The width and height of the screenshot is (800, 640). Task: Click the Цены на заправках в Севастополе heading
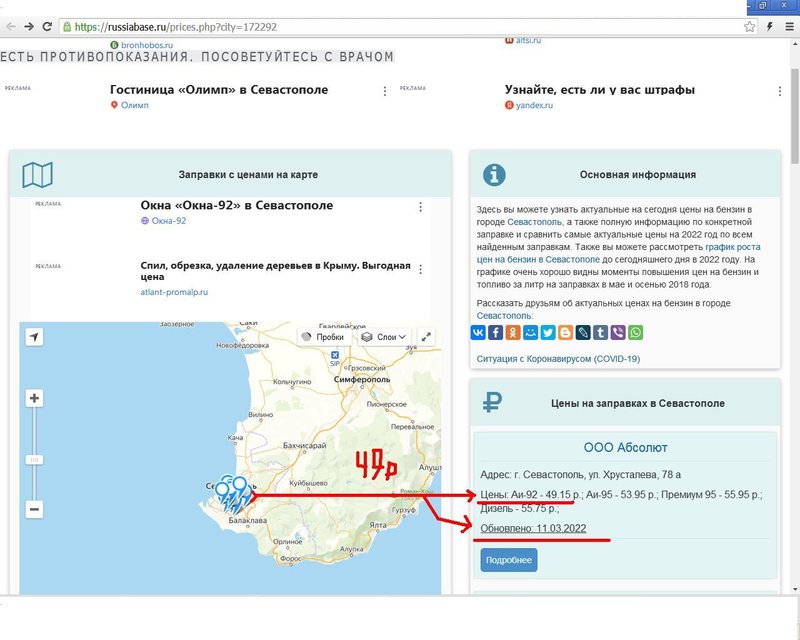[638, 403]
